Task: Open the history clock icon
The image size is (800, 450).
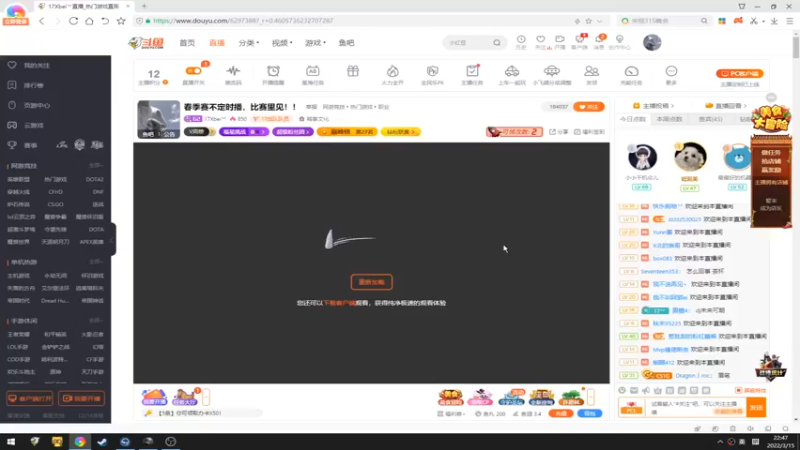Action: 521,42
